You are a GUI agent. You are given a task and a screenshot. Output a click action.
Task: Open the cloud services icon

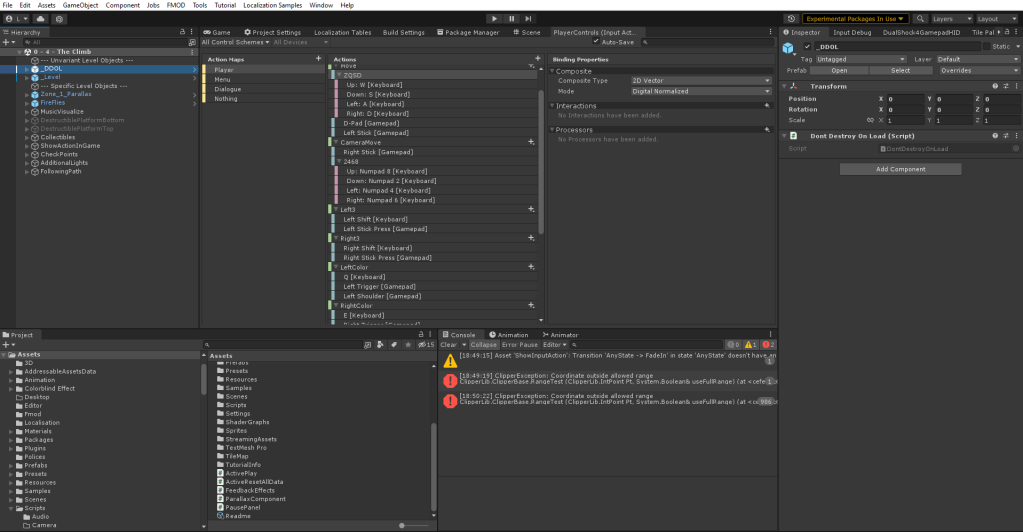tap(40, 18)
